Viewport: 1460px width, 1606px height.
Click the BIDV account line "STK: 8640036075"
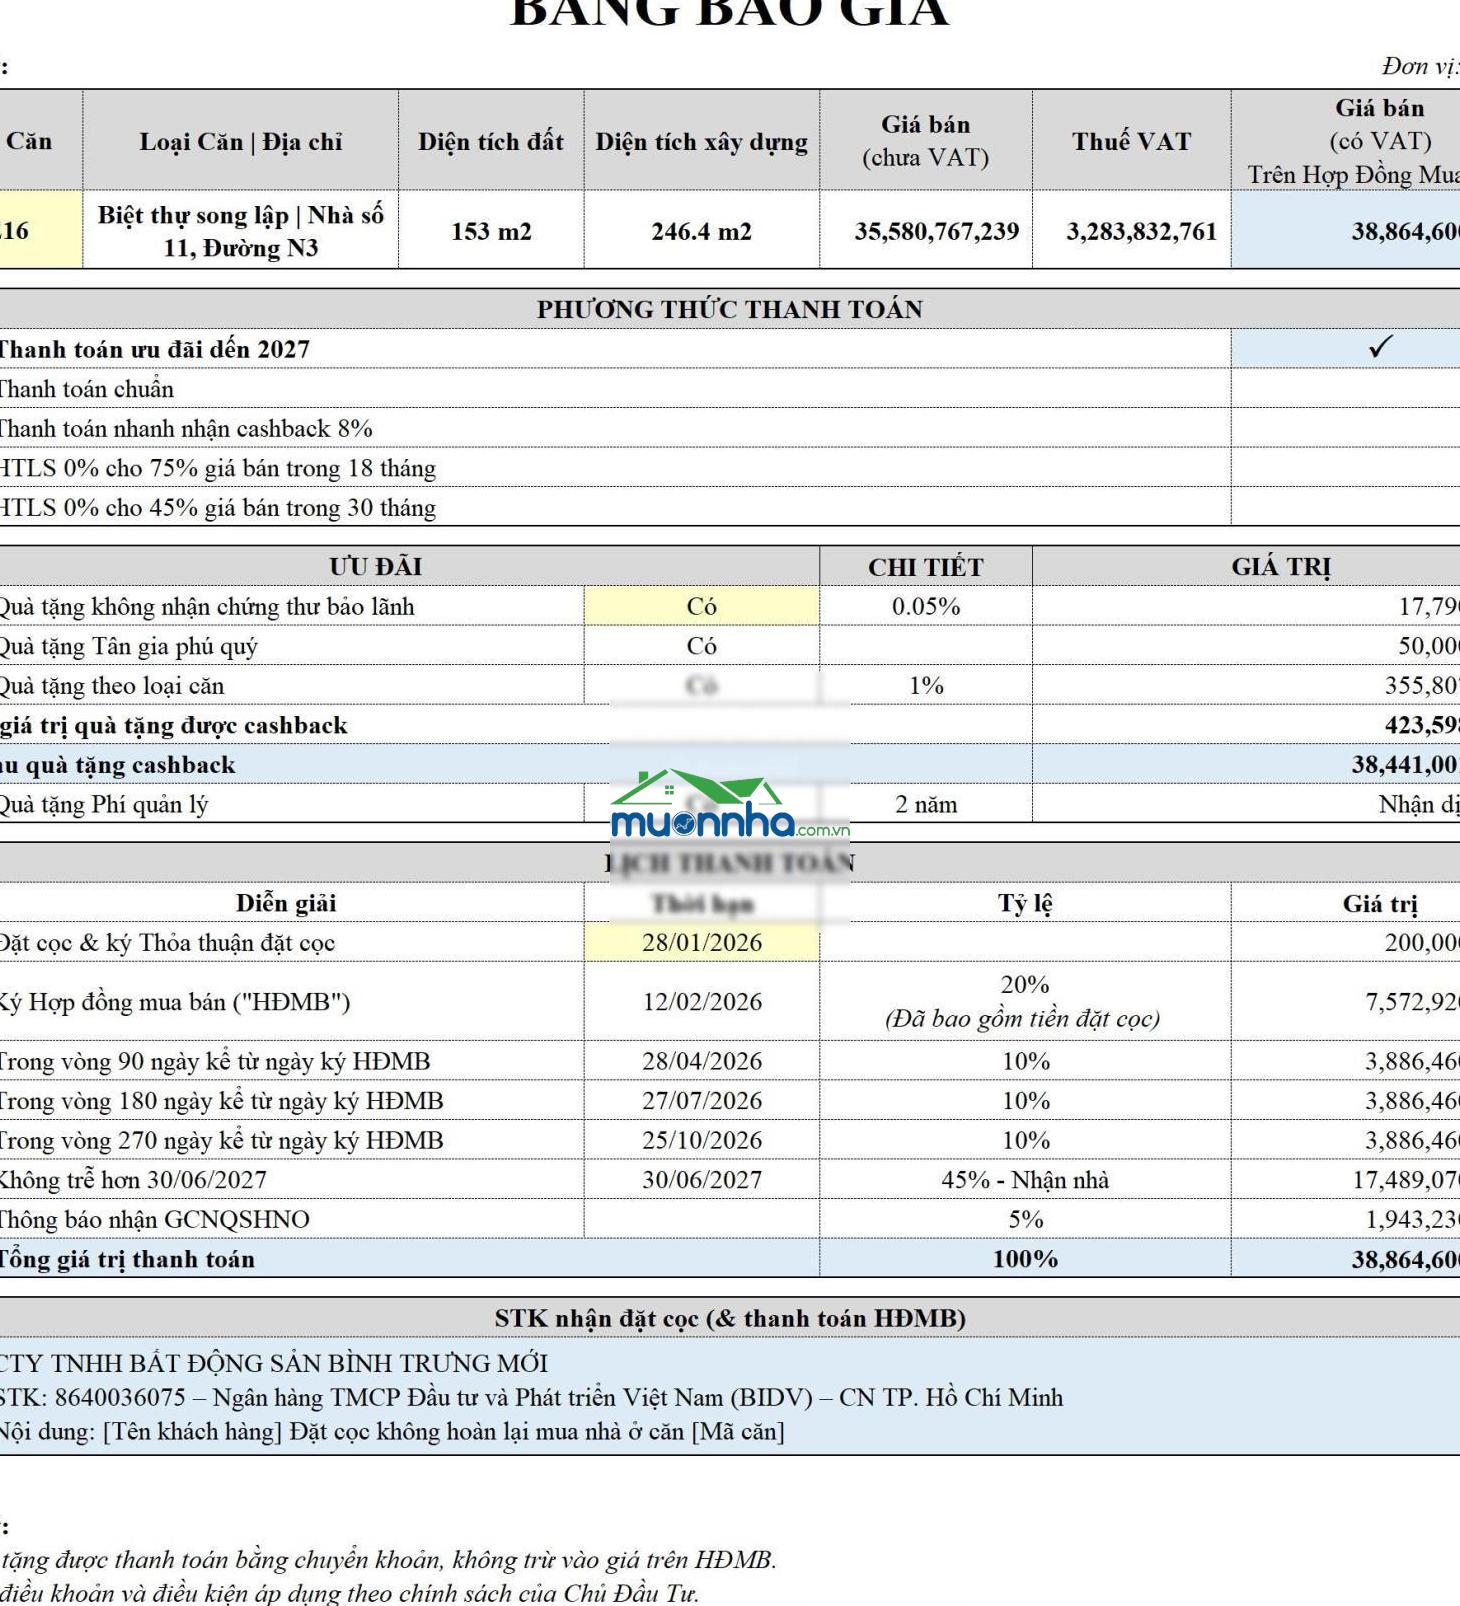pyautogui.click(x=531, y=1397)
